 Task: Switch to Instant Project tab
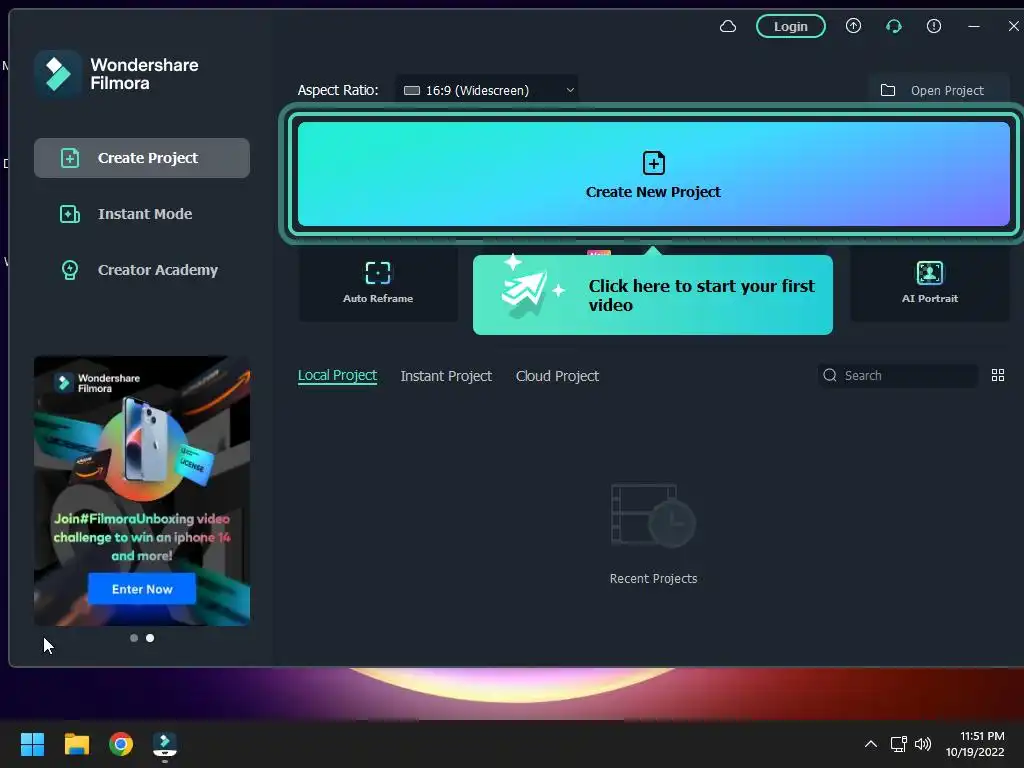pos(446,376)
